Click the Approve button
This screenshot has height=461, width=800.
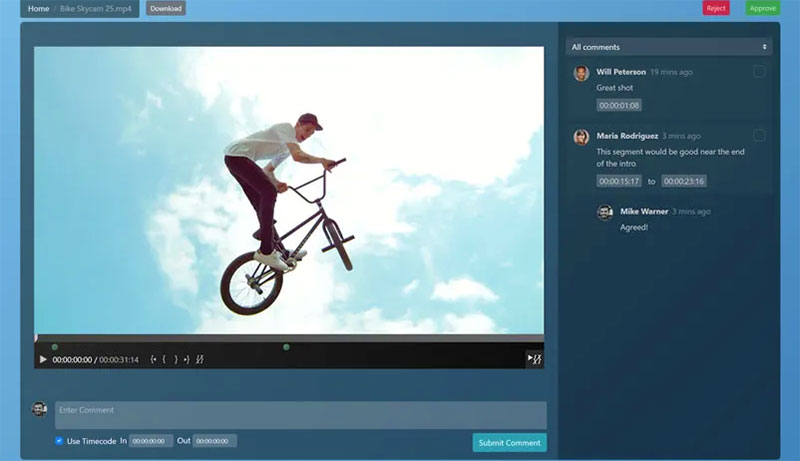point(762,8)
